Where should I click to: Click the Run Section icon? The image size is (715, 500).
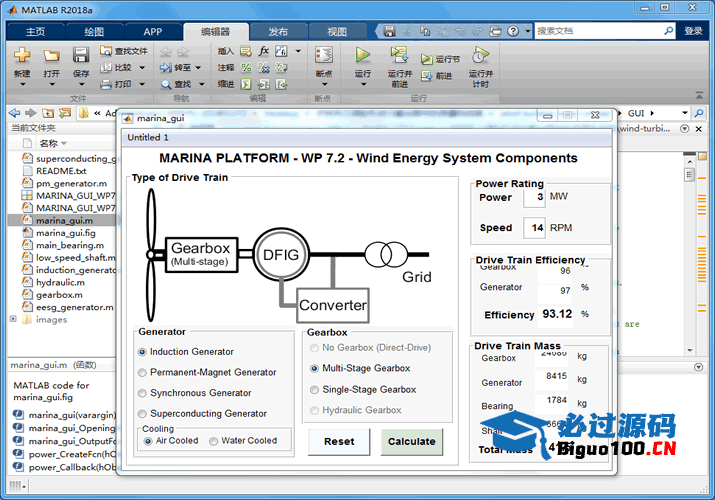pyautogui.click(x=426, y=59)
